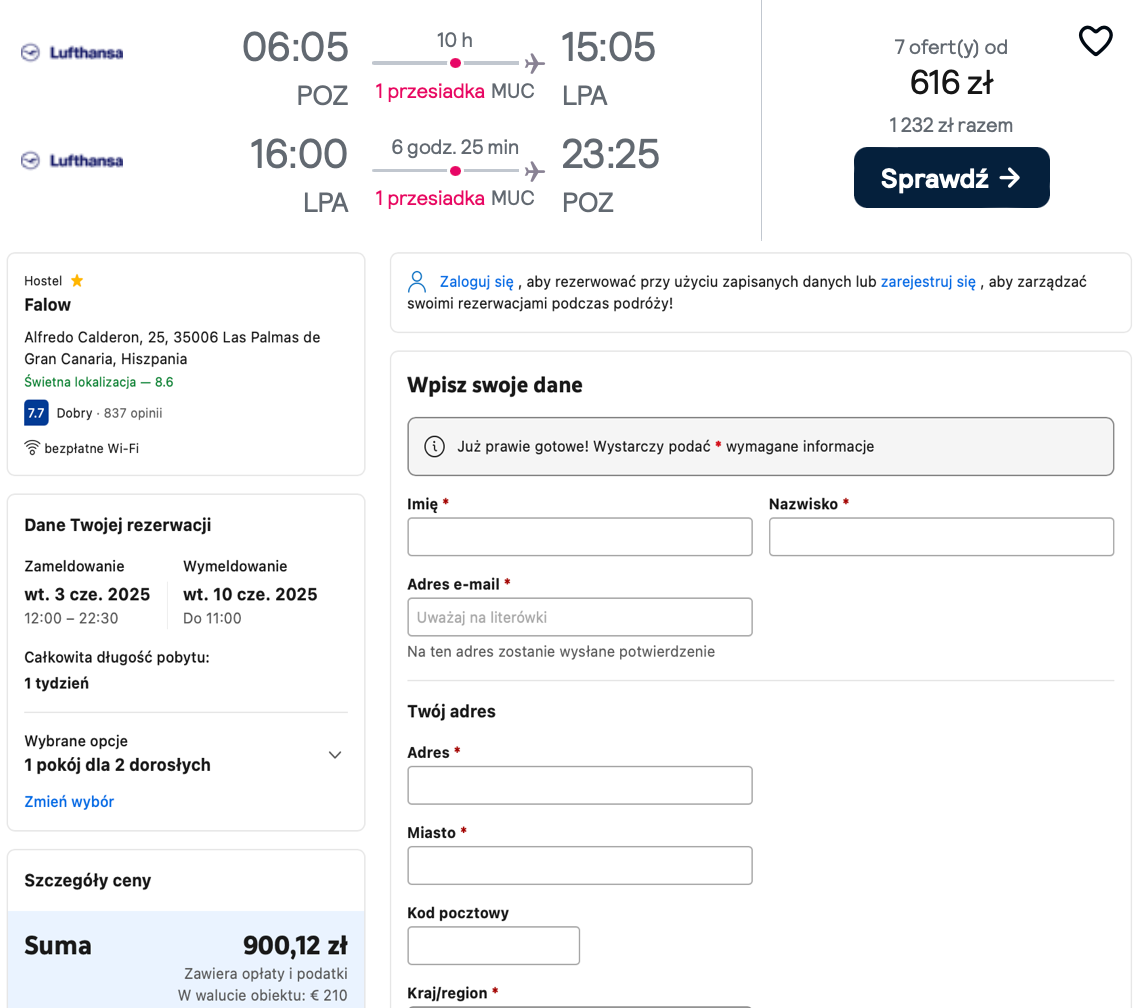Open the zarejestruj się link
1139x1008 pixels.
pos(928,282)
